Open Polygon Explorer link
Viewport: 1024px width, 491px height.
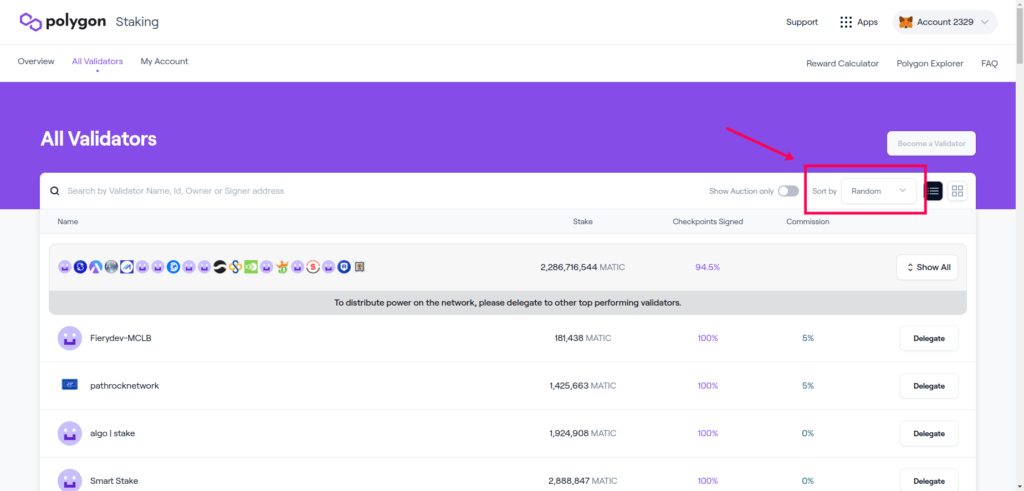pos(930,63)
